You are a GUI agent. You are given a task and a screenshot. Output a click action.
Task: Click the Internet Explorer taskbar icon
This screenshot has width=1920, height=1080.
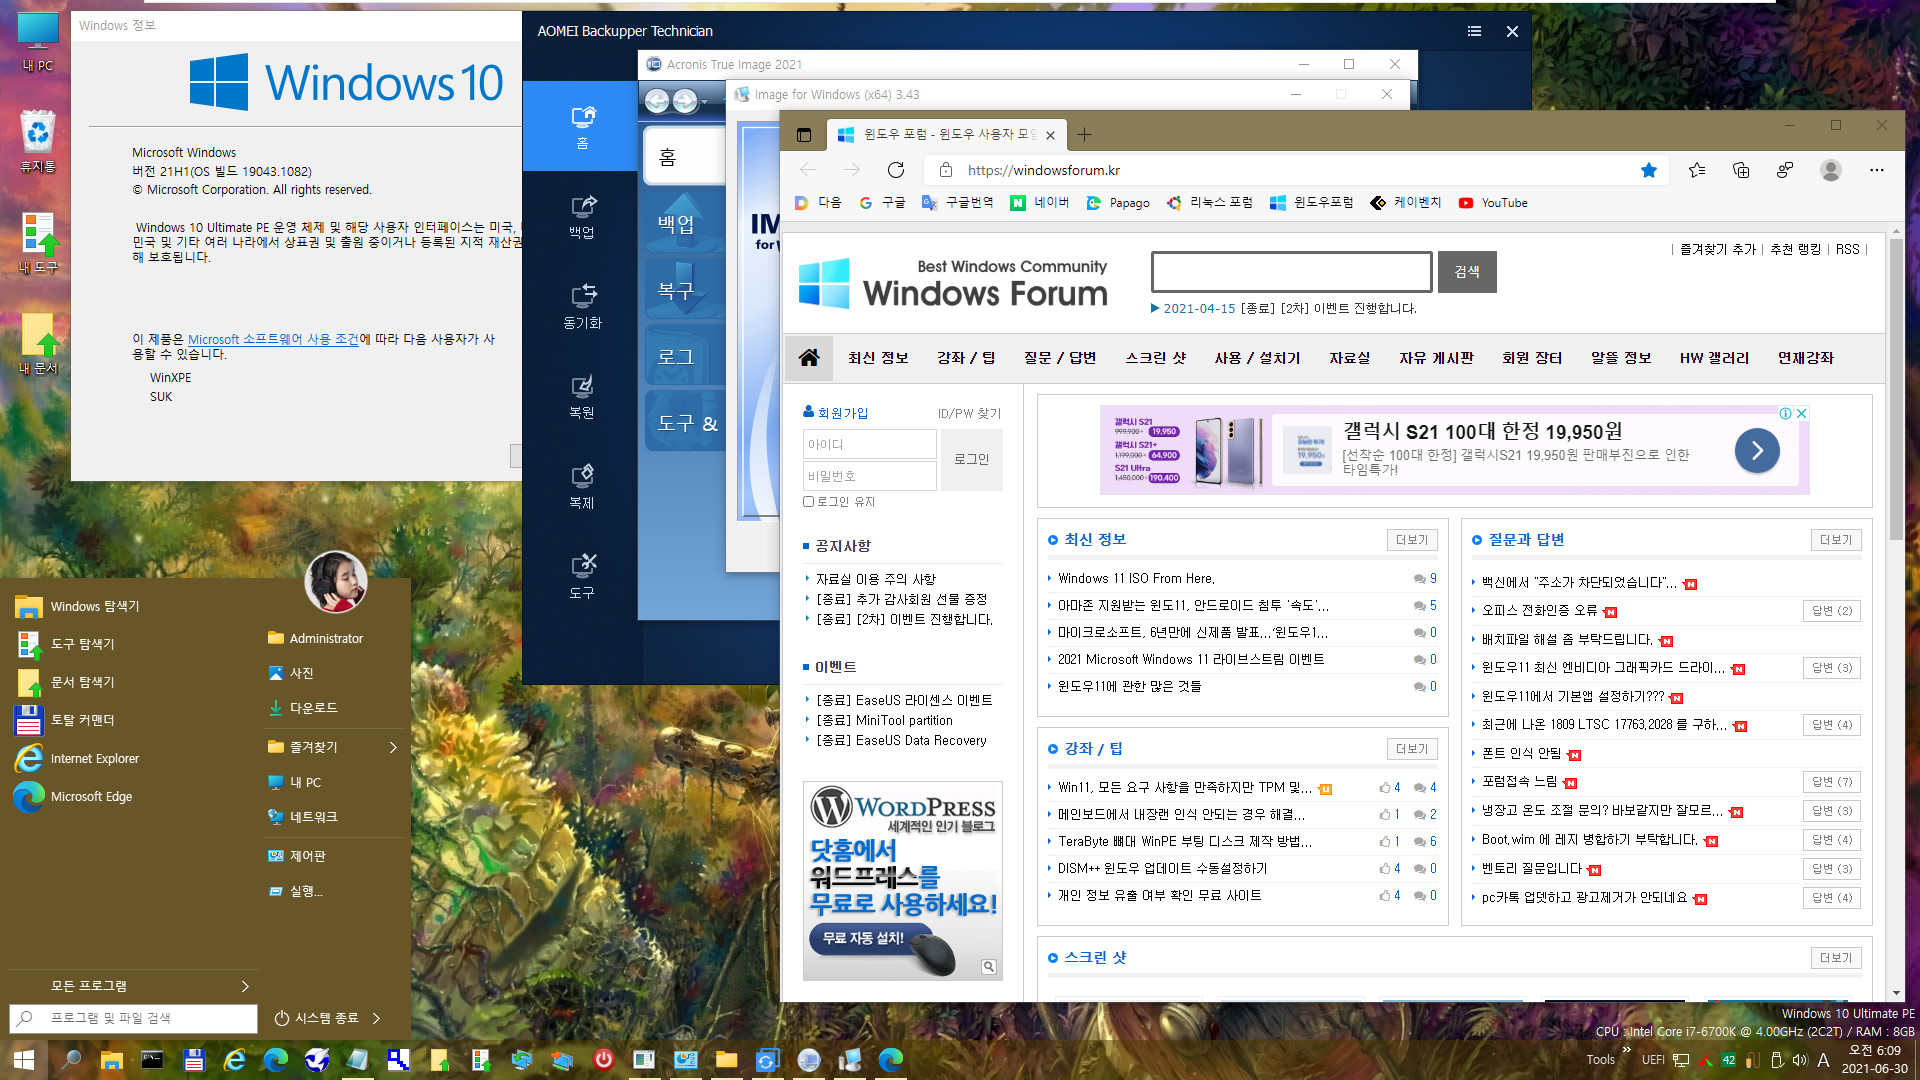pos(234,1060)
